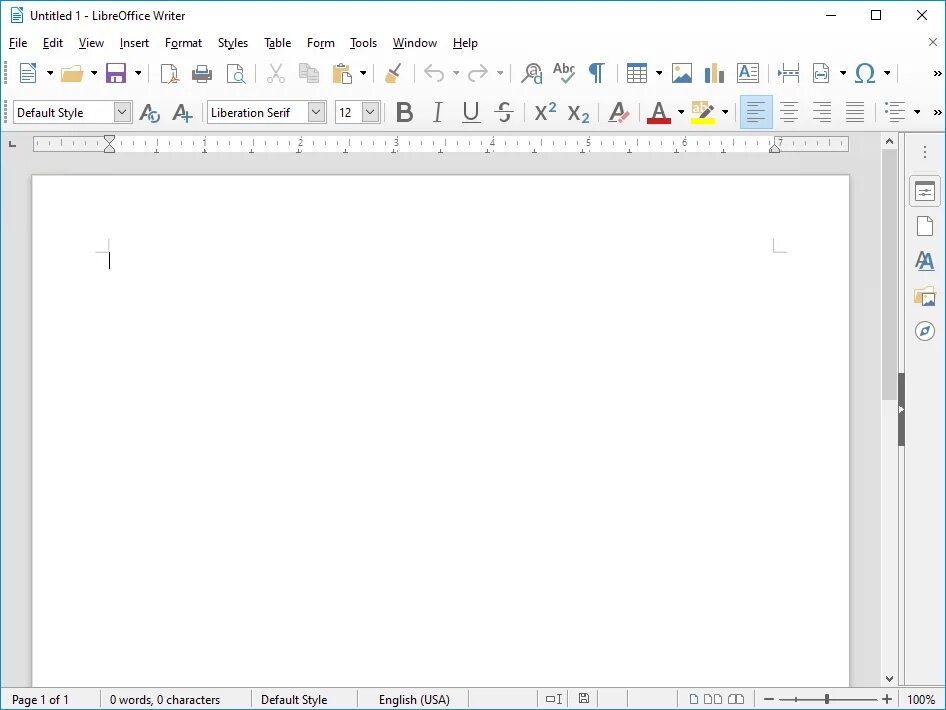The height and width of the screenshot is (710, 946).
Task: Open the Save dropdown arrow
Action: pyautogui.click(x=138, y=74)
